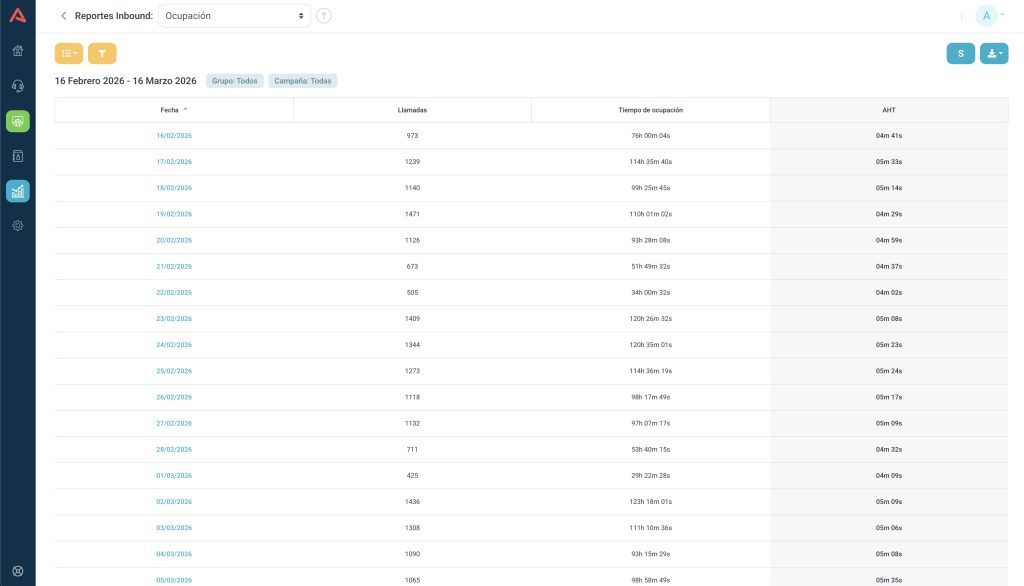Open settings gear in sidebar
This screenshot has height=586, width=1024.
(x=17, y=226)
